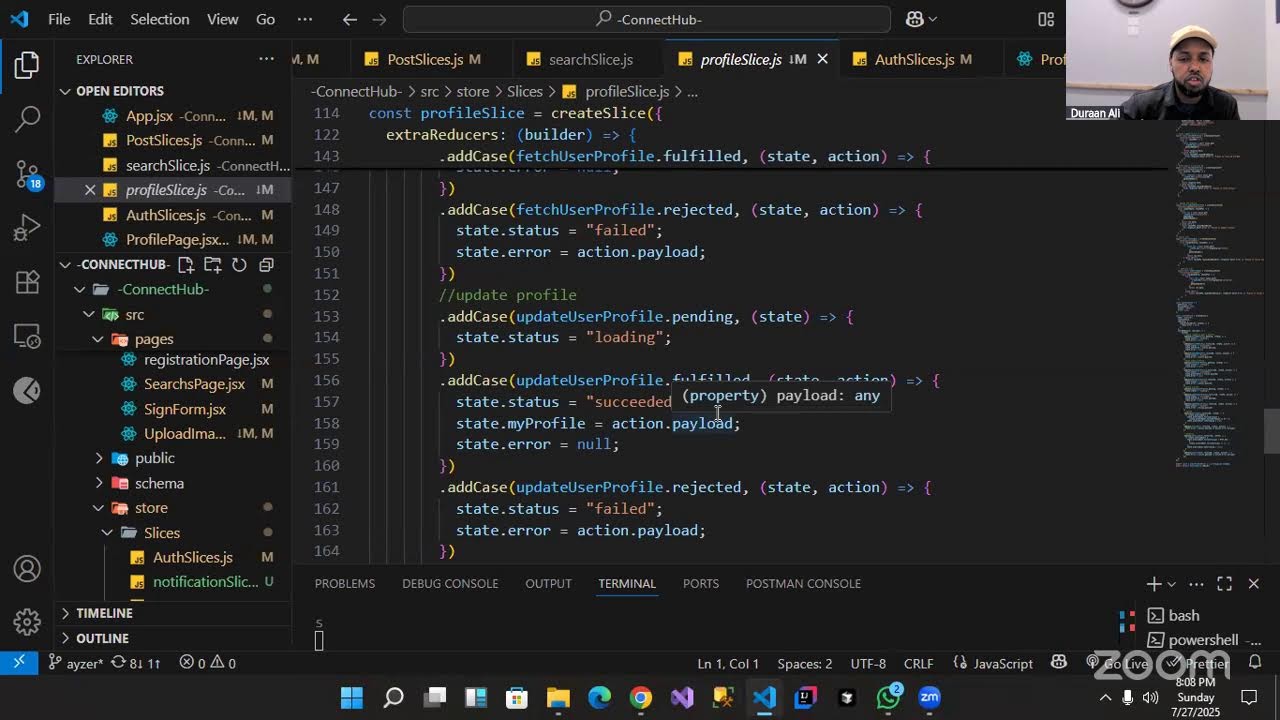Change indentation Spaces: 2 setting
This screenshot has width=1280, height=720.
coord(805,663)
